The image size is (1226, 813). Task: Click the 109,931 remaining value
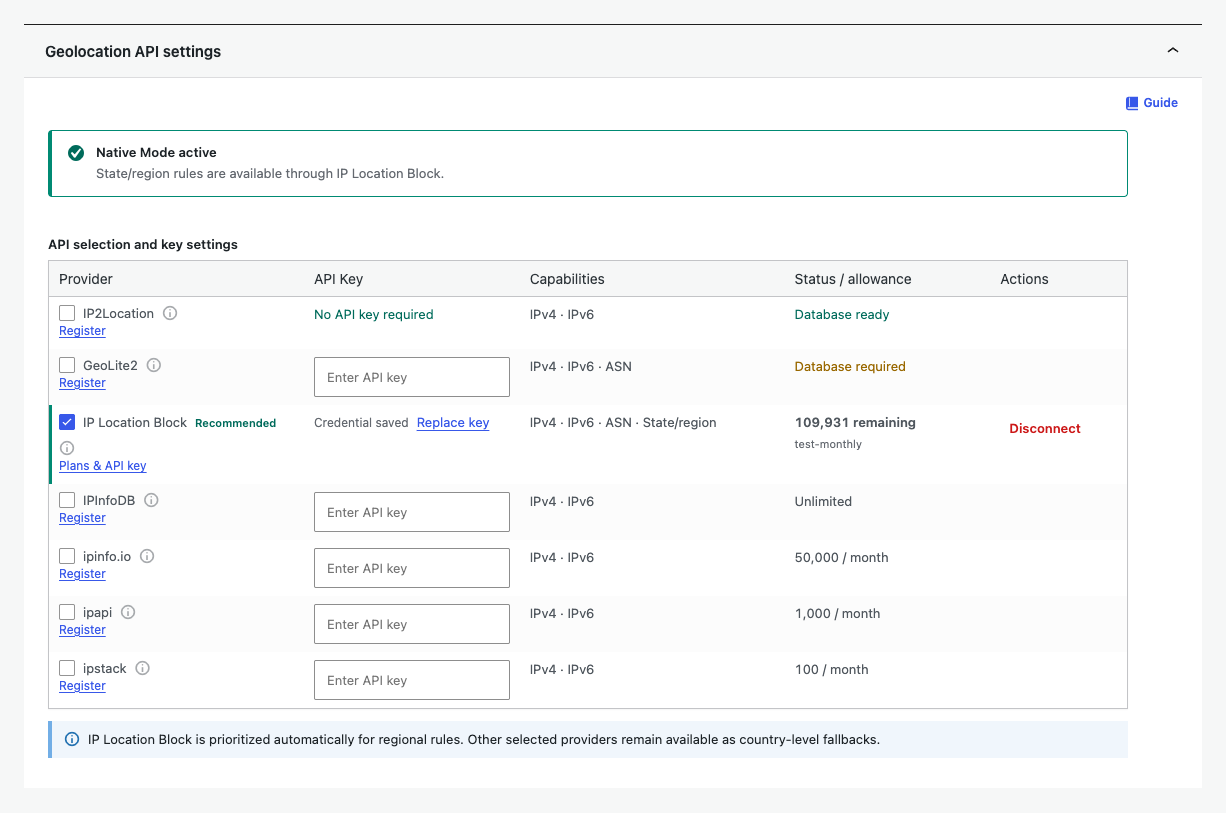point(855,422)
